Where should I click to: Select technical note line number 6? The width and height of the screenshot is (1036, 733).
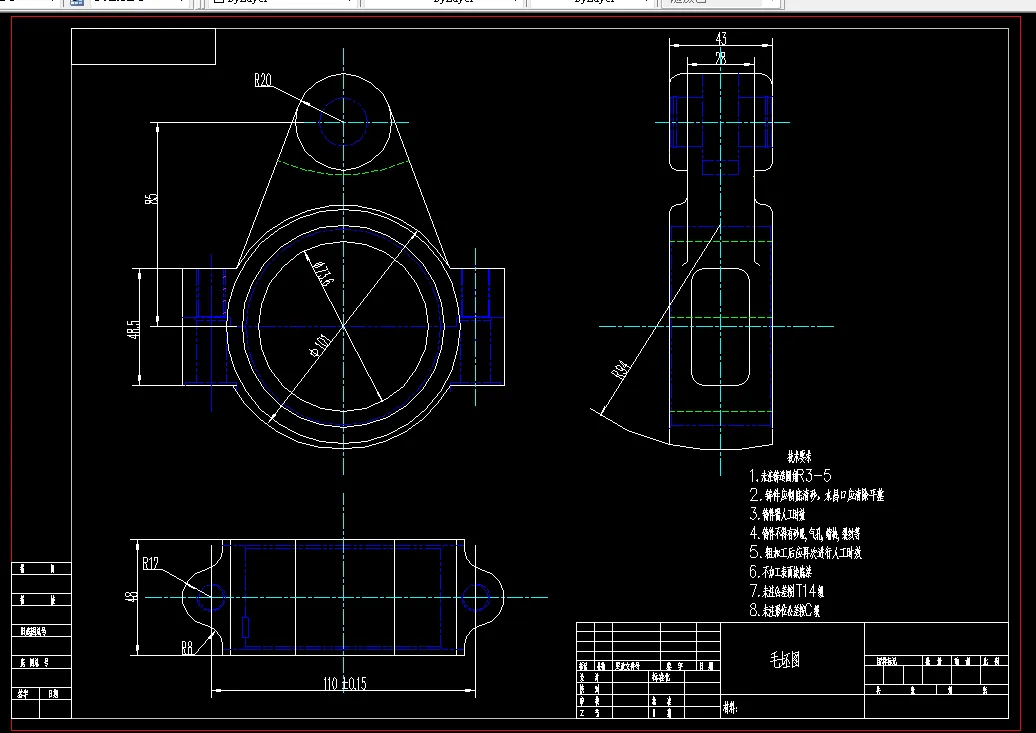(x=780, y=572)
